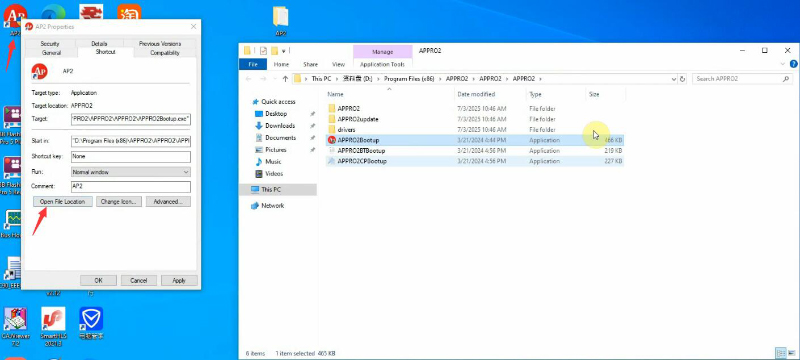800x360 pixels.
Task: Click the Forward arrow in File Explorer
Action: tap(263, 79)
